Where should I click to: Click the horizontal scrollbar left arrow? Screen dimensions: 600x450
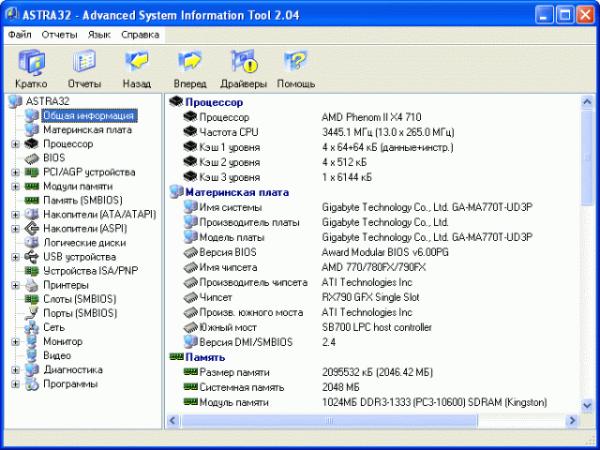[173, 421]
